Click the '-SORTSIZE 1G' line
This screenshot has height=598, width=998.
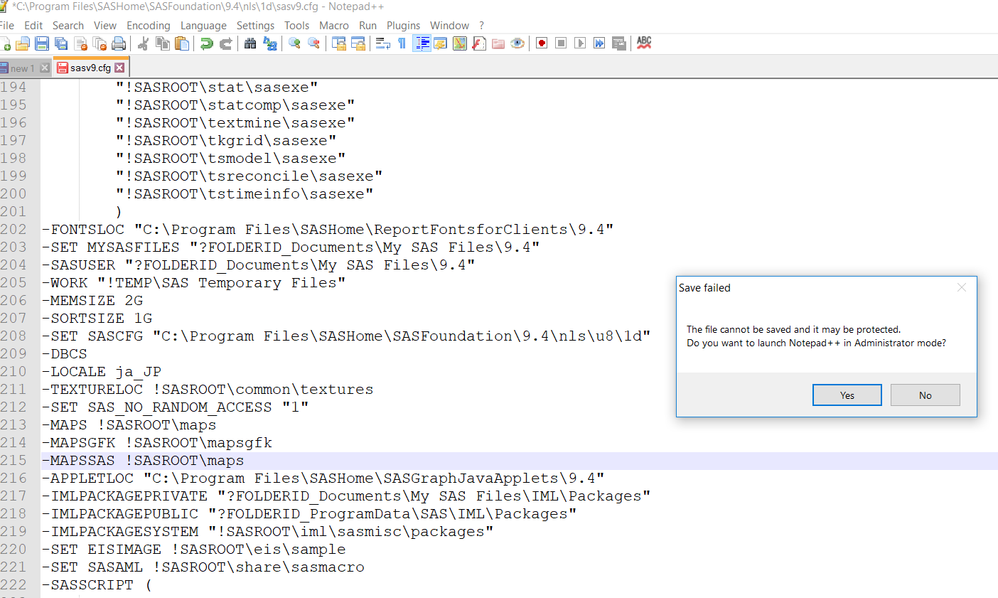click(x=97, y=318)
